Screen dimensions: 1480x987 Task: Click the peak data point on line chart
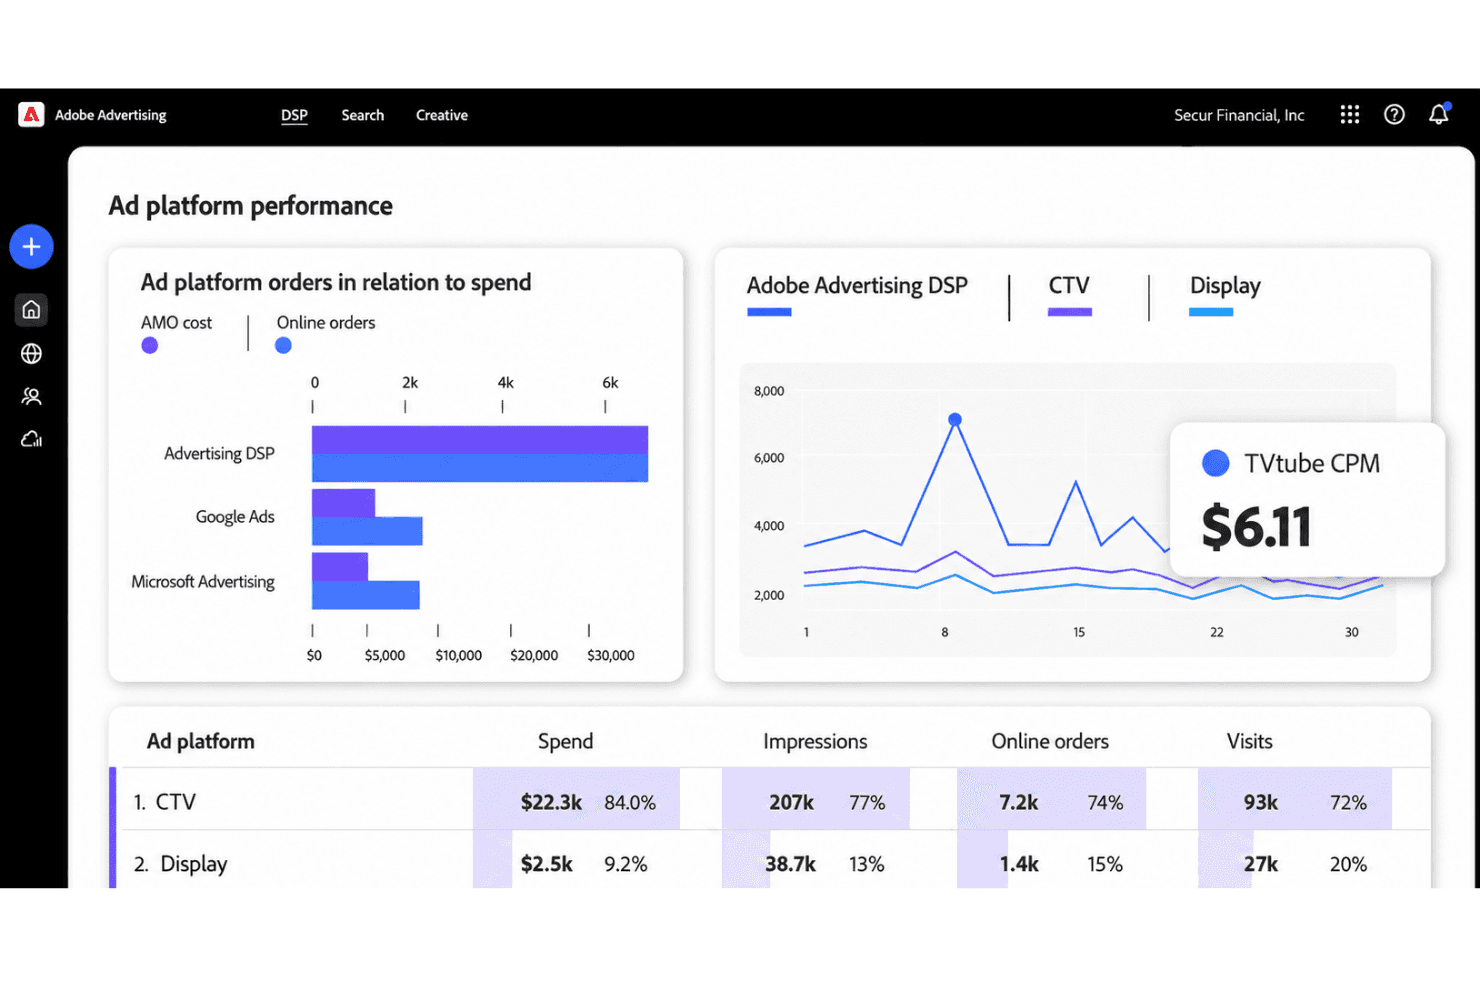[x=955, y=420]
